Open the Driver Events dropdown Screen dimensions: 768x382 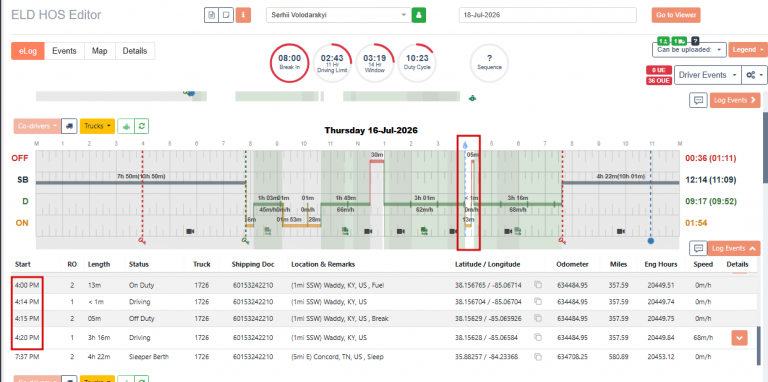click(708, 75)
